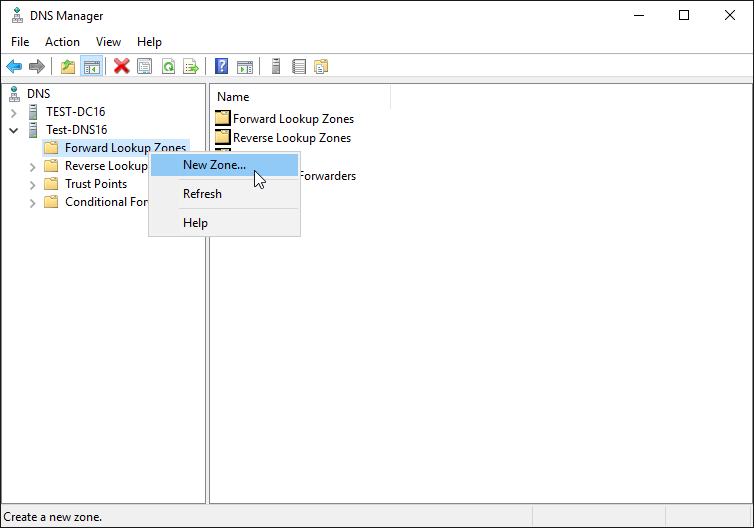This screenshot has height=528, width=754.
Task: Minimize the DNS Manager window
Action: (x=639, y=15)
